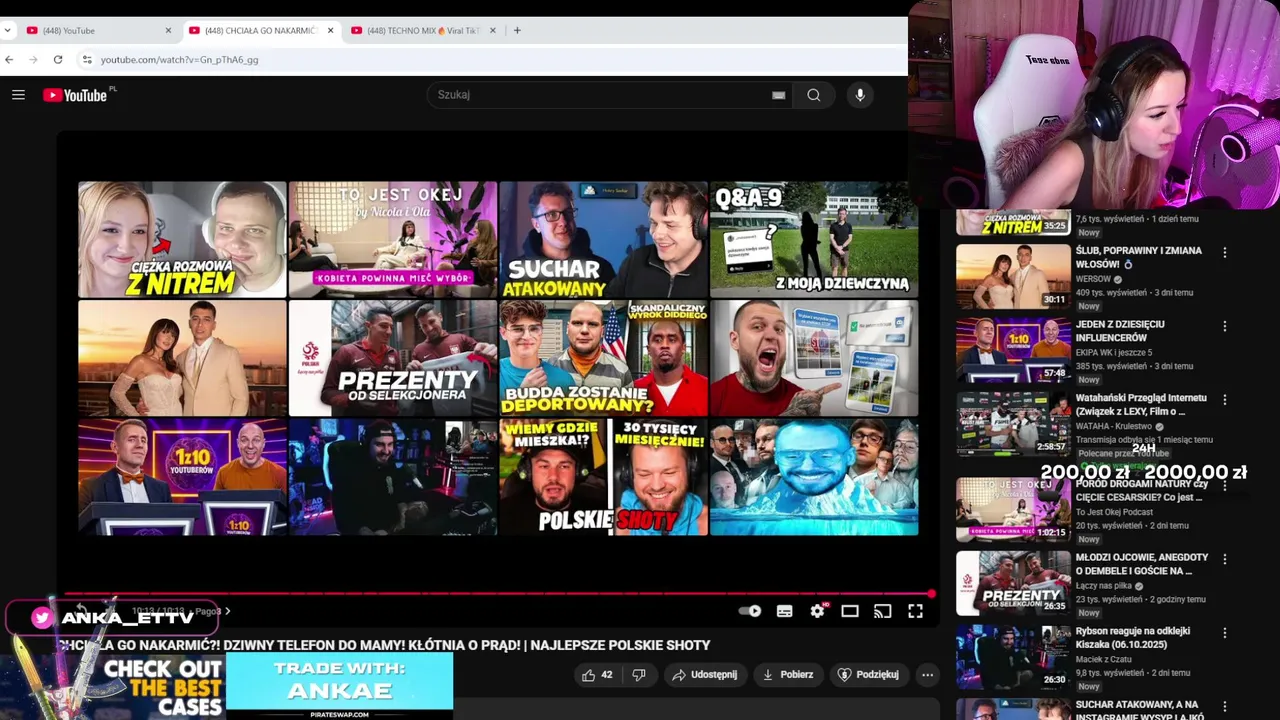Start voice search with microphone icon
1280x720 pixels.
click(x=860, y=95)
